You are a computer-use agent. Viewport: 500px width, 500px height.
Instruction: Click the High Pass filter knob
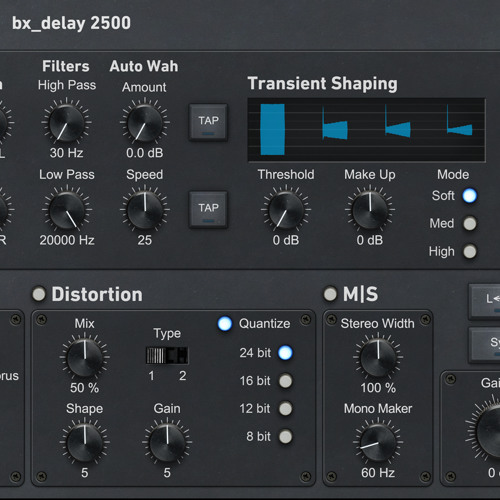[x=66, y=122]
